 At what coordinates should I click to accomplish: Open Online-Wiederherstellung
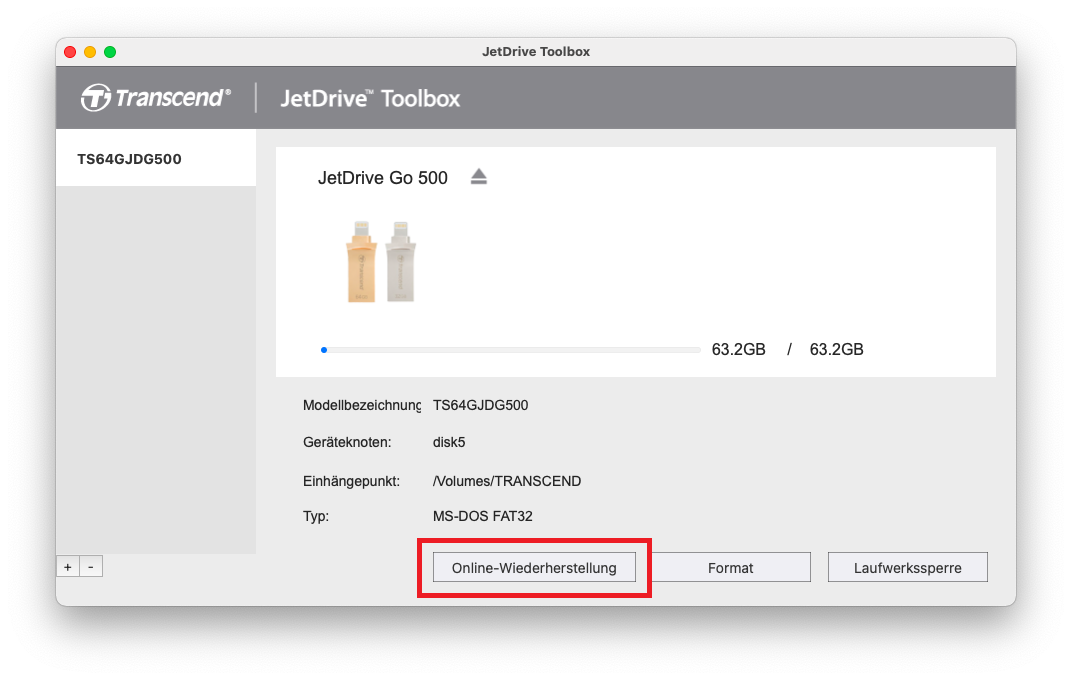(x=534, y=567)
